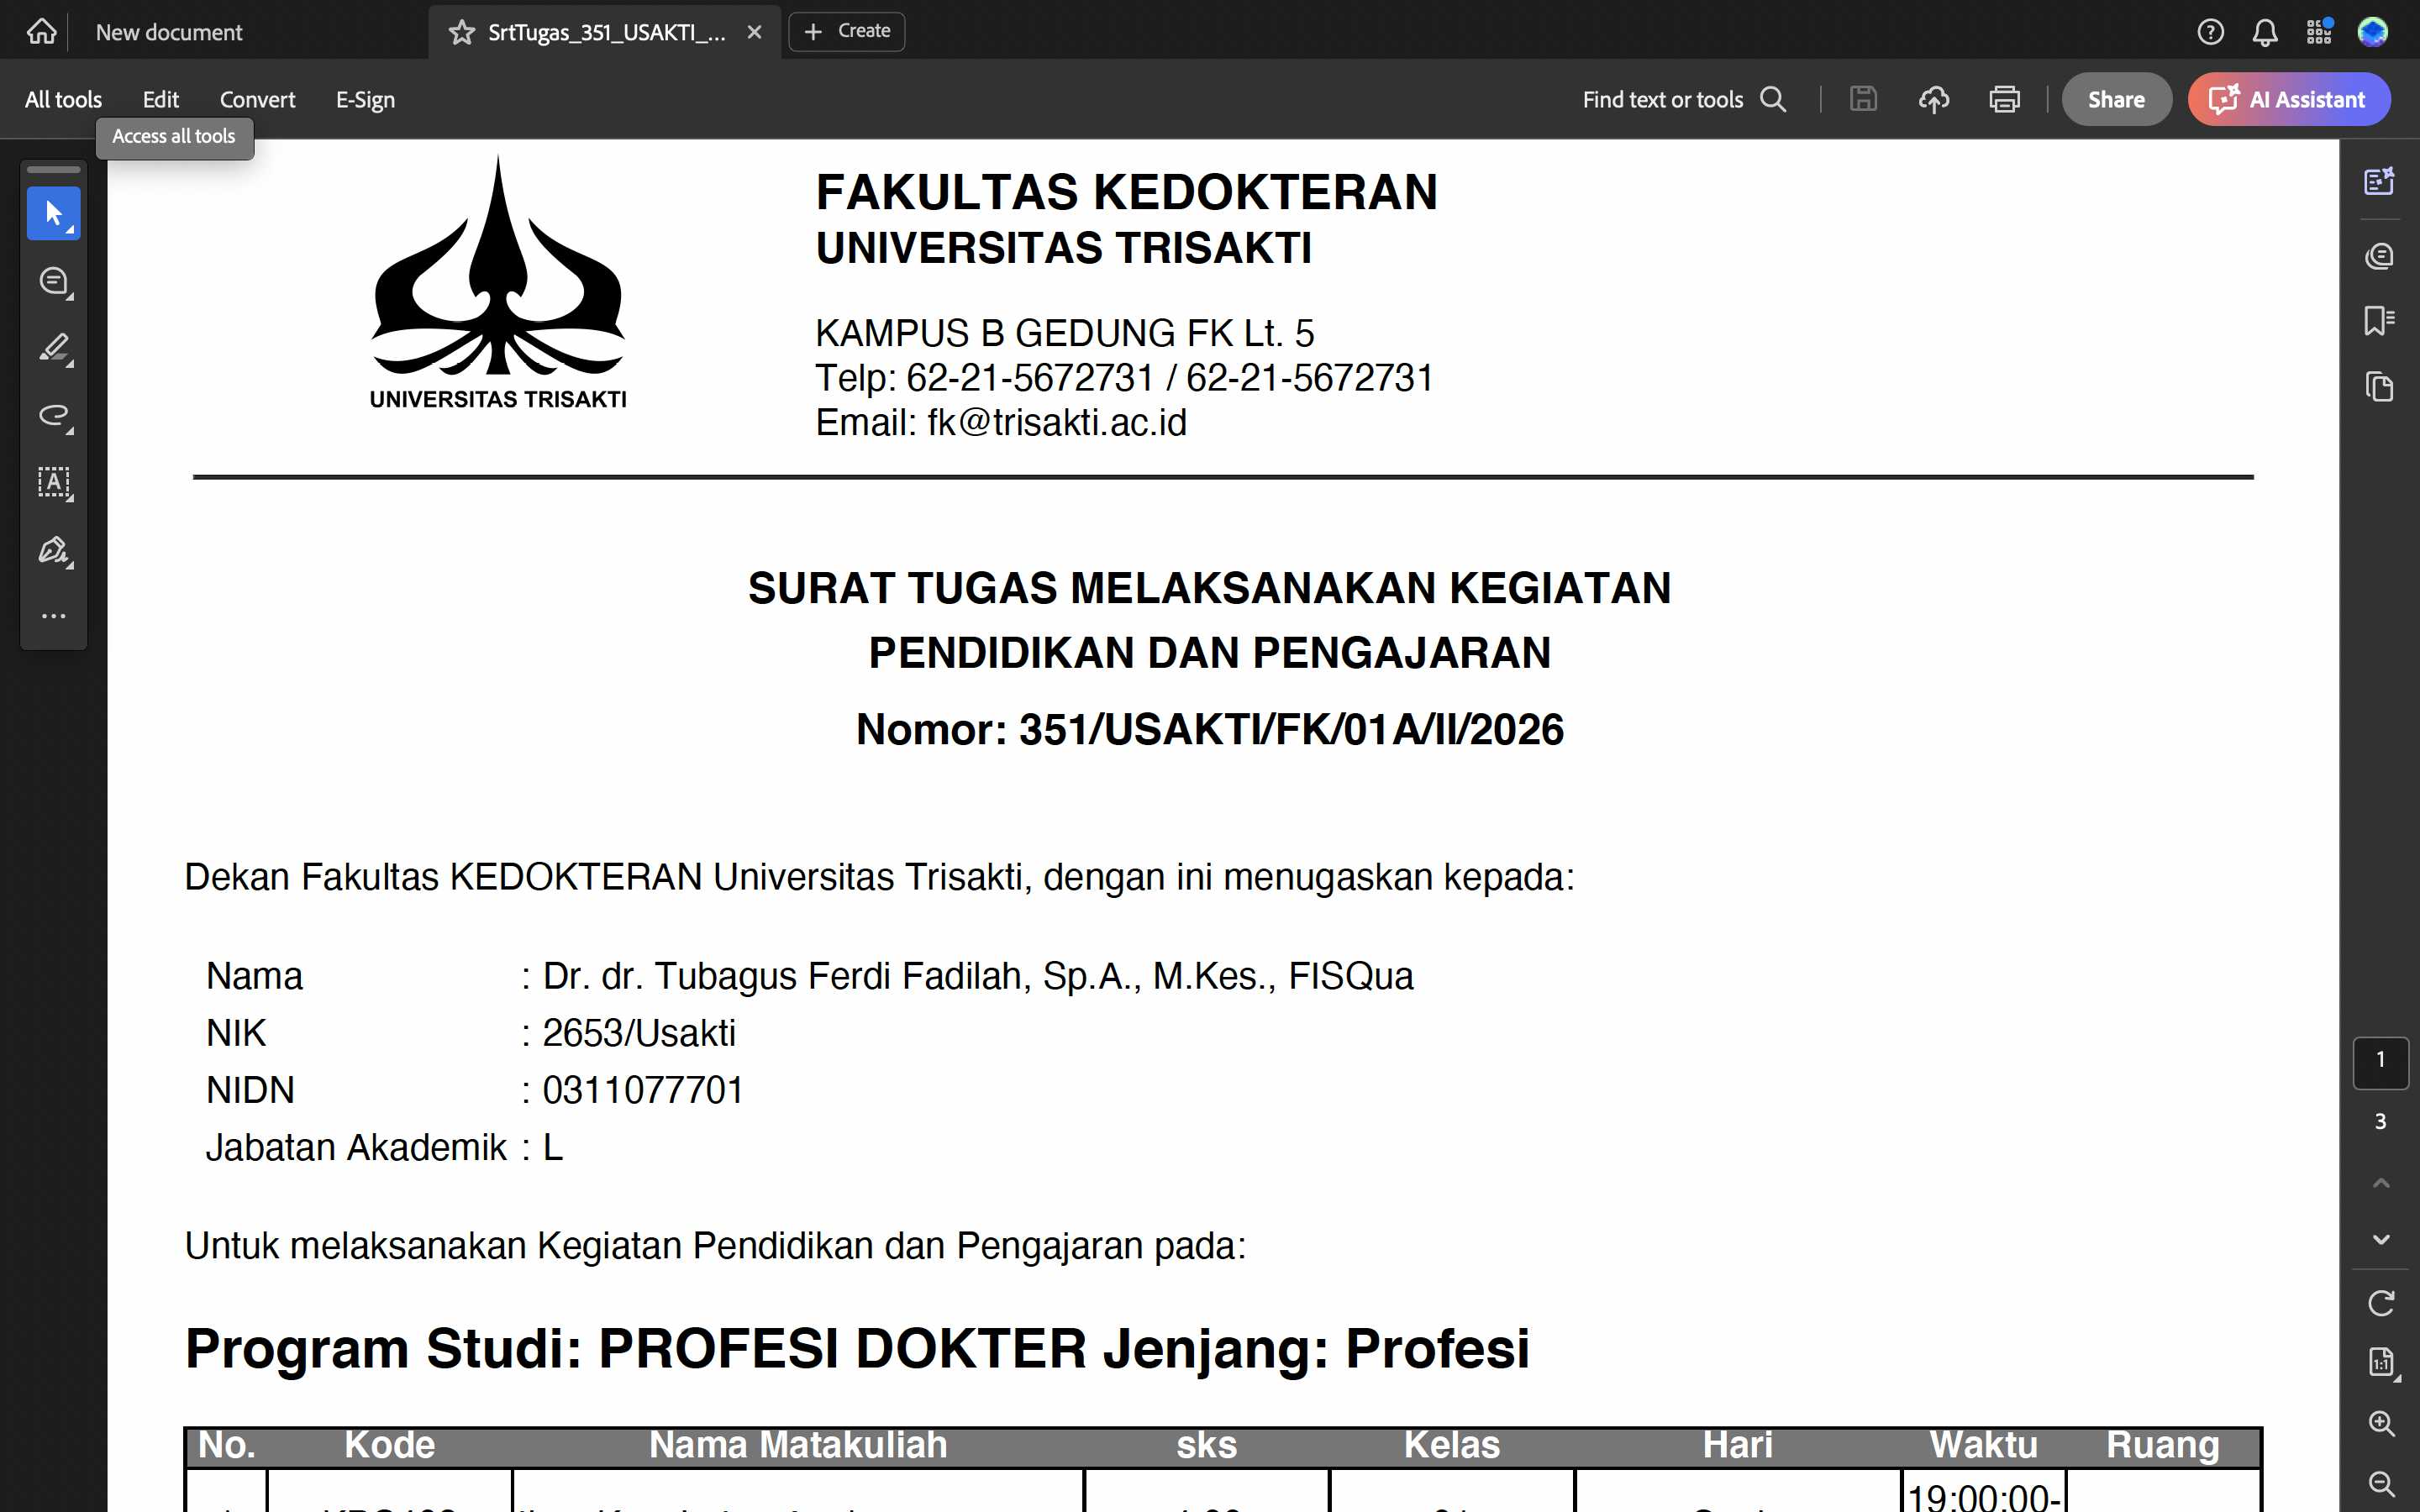The height and width of the screenshot is (1512, 2420).
Task: Add a comment with the comment tool
Action: (54, 281)
